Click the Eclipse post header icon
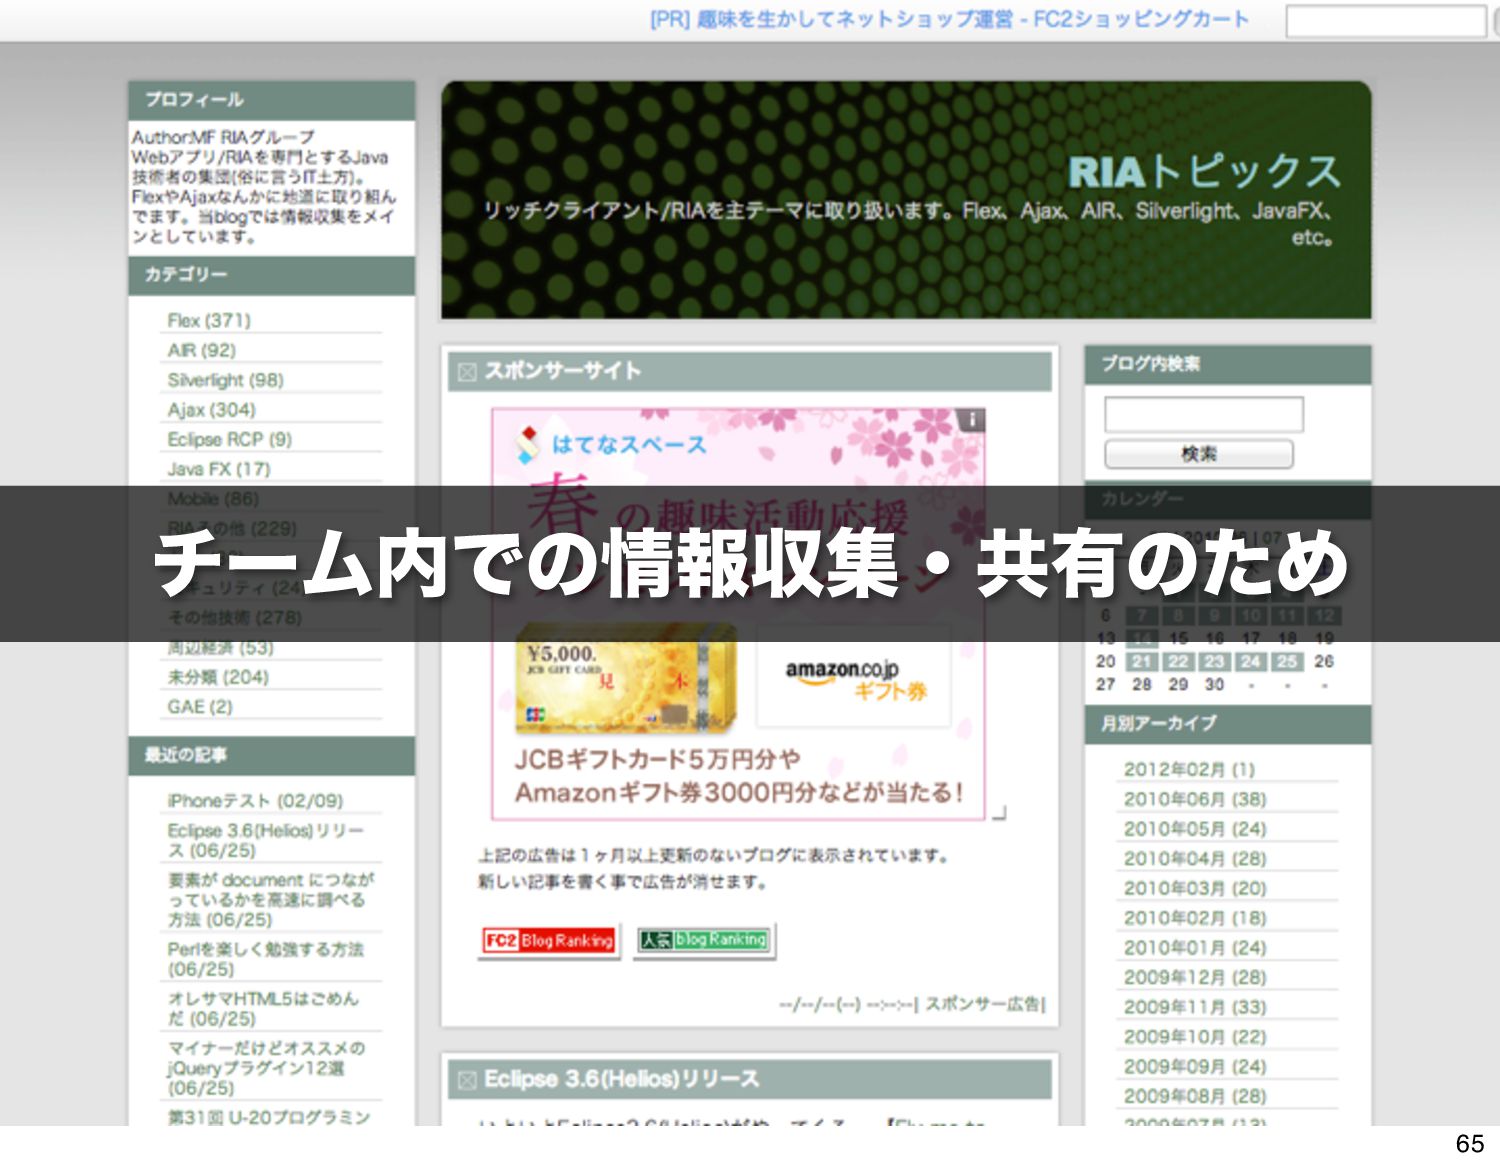Image resolution: width=1500 pixels, height=1167 pixels. click(x=466, y=1080)
